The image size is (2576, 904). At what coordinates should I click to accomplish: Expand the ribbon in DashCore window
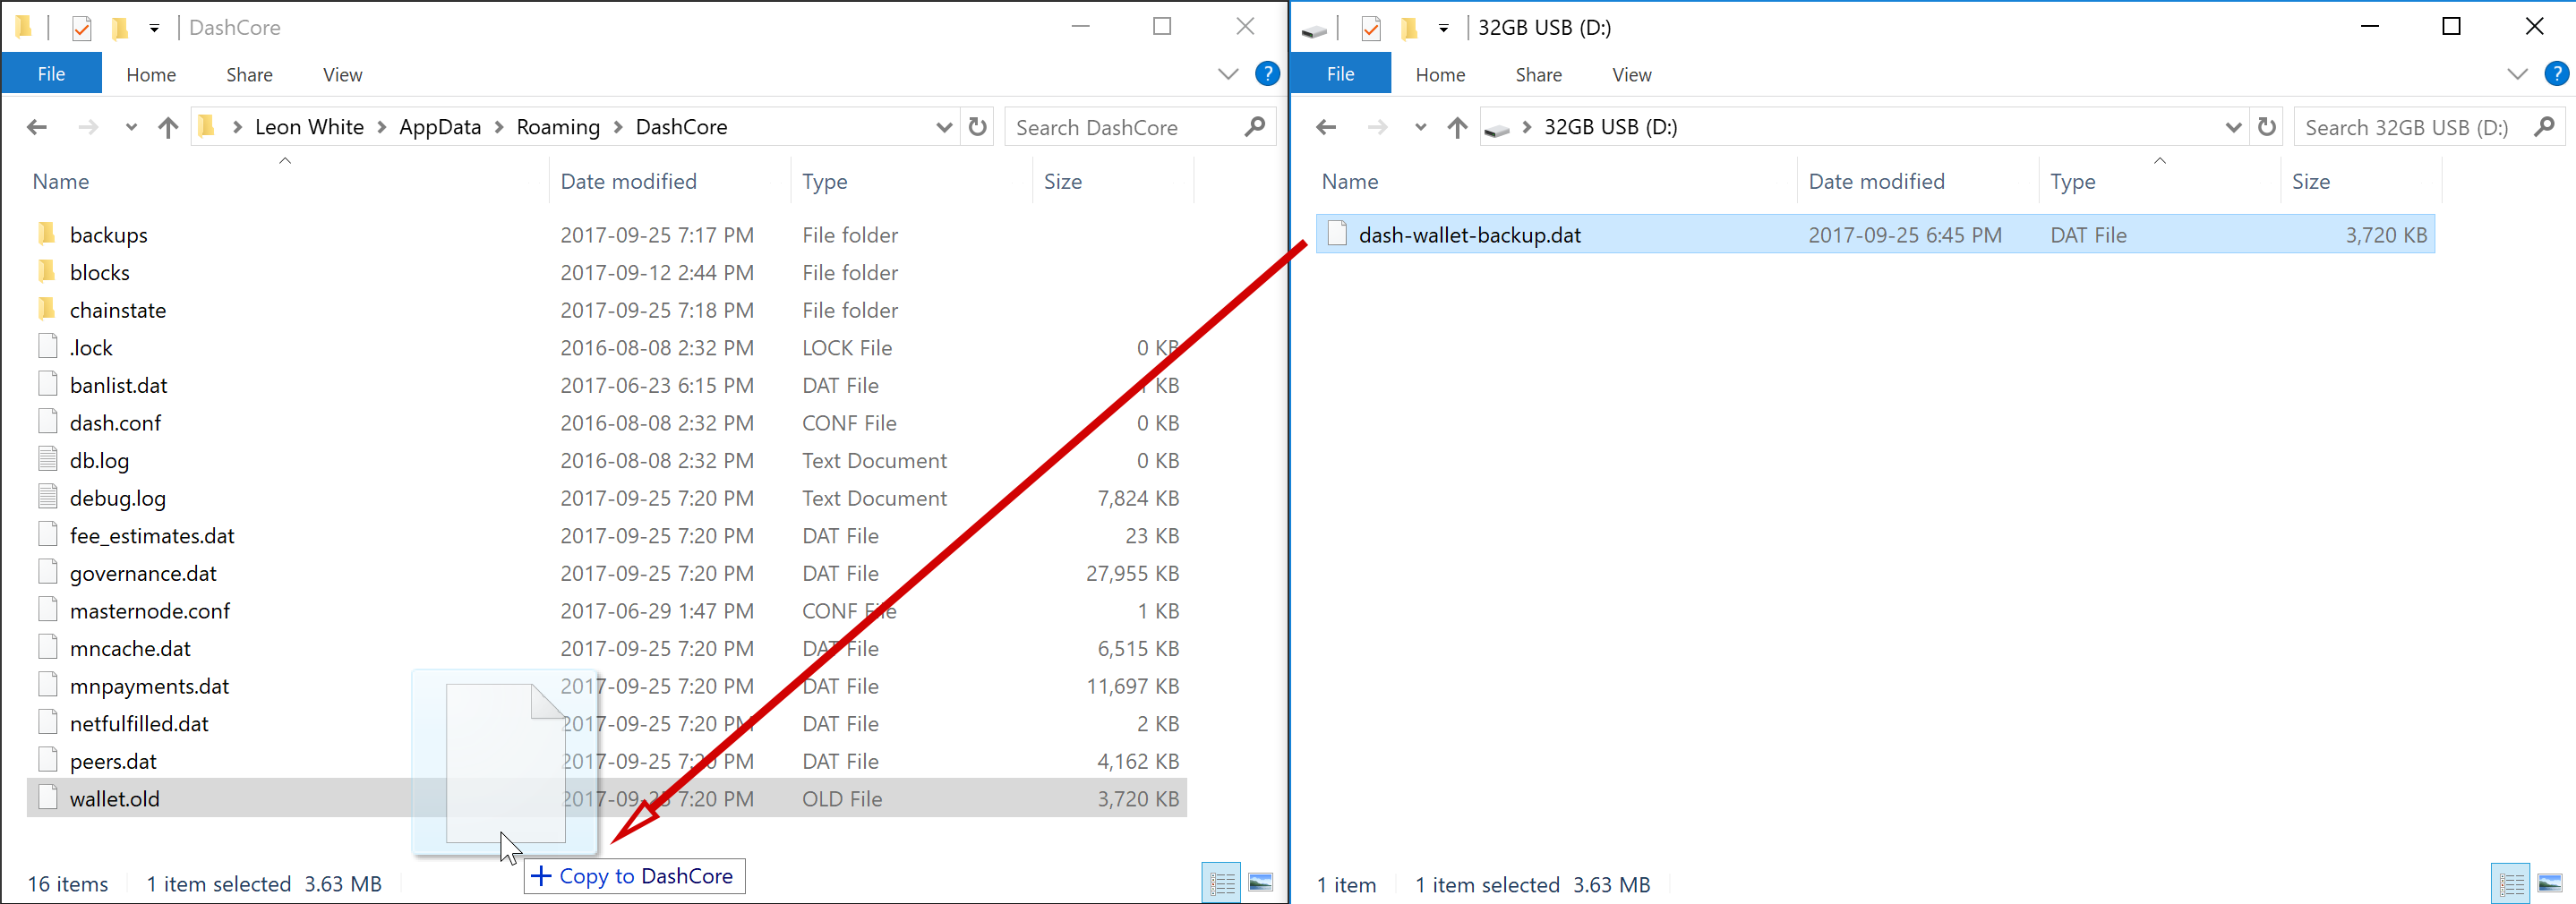(1228, 74)
